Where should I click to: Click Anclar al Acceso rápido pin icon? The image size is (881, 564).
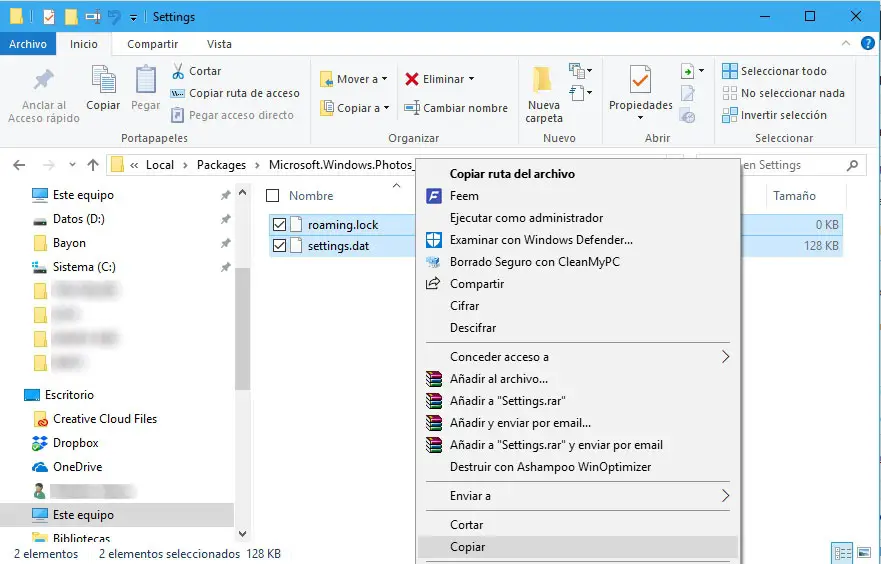[44, 80]
